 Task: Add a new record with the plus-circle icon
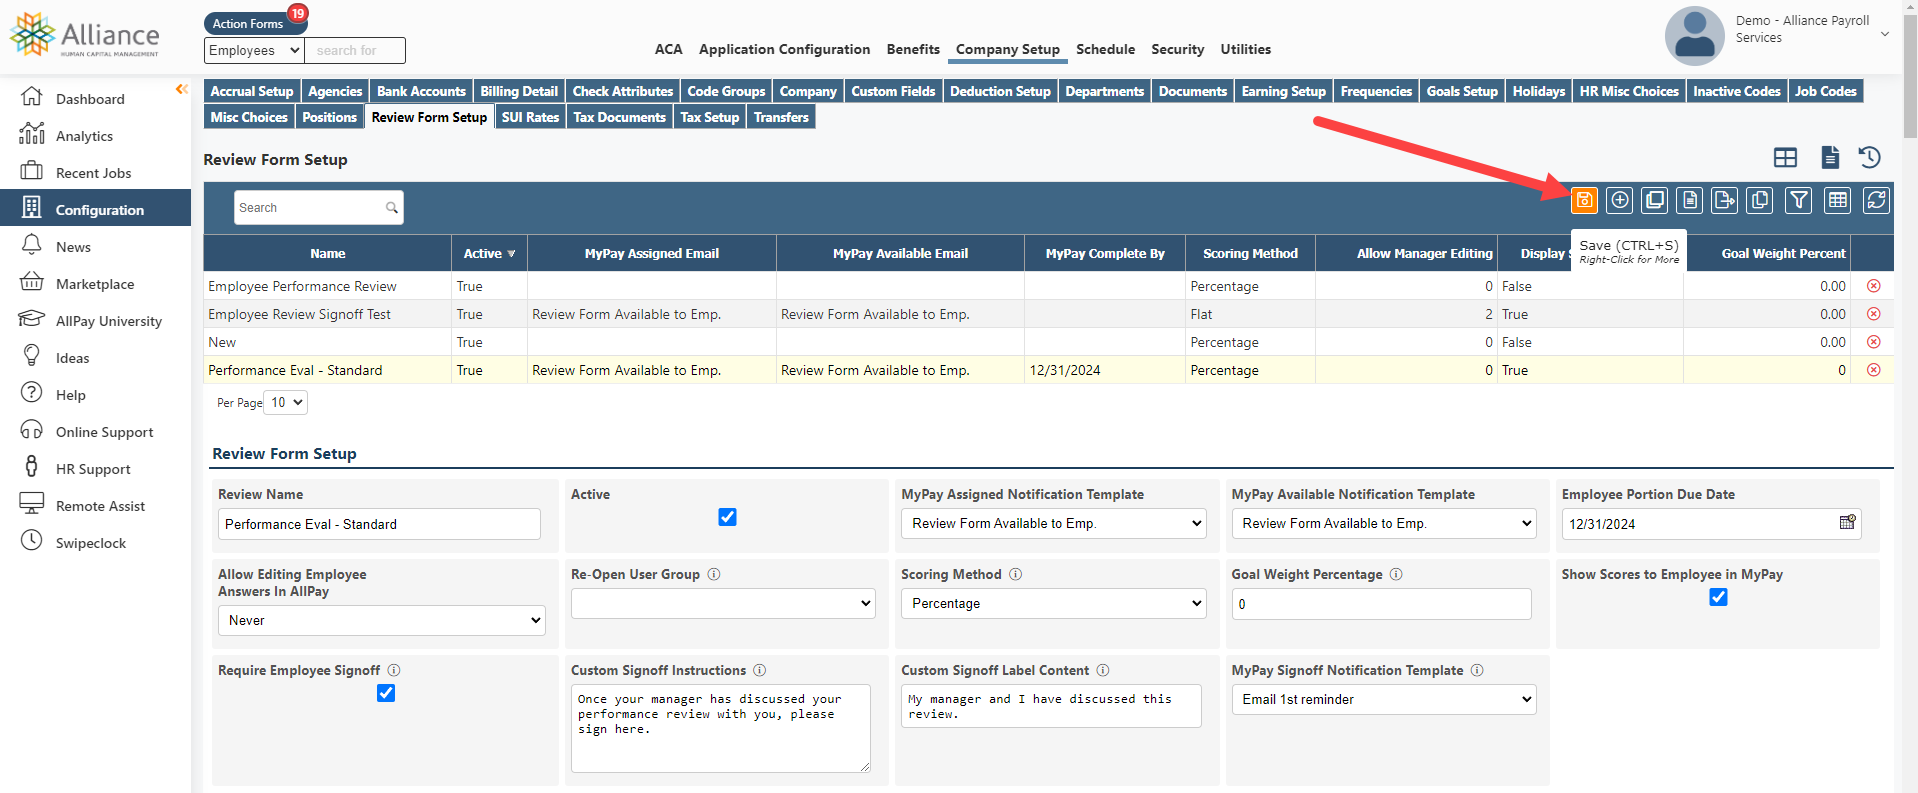click(x=1620, y=200)
